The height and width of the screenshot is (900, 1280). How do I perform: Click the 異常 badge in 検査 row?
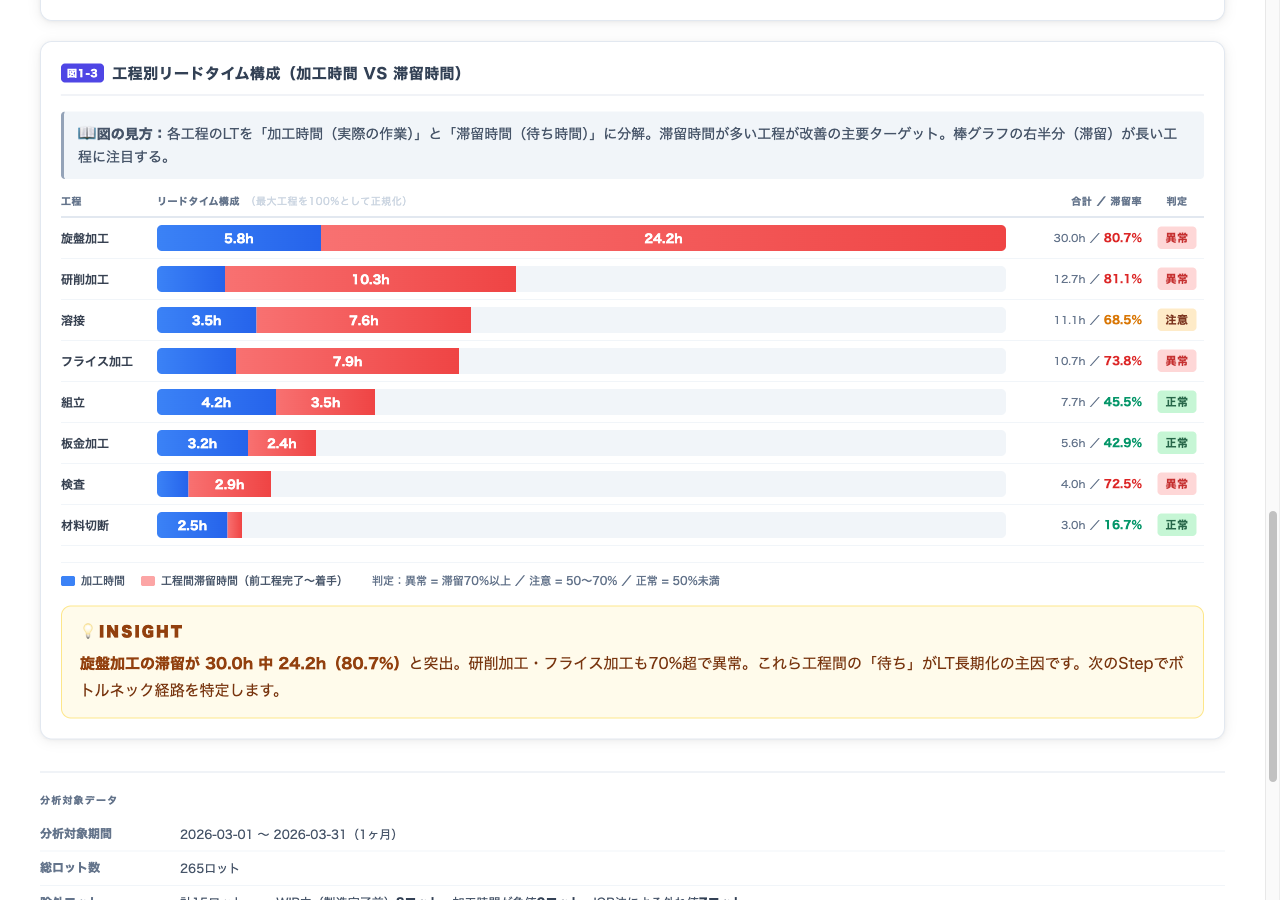(x=1177, y=484)
